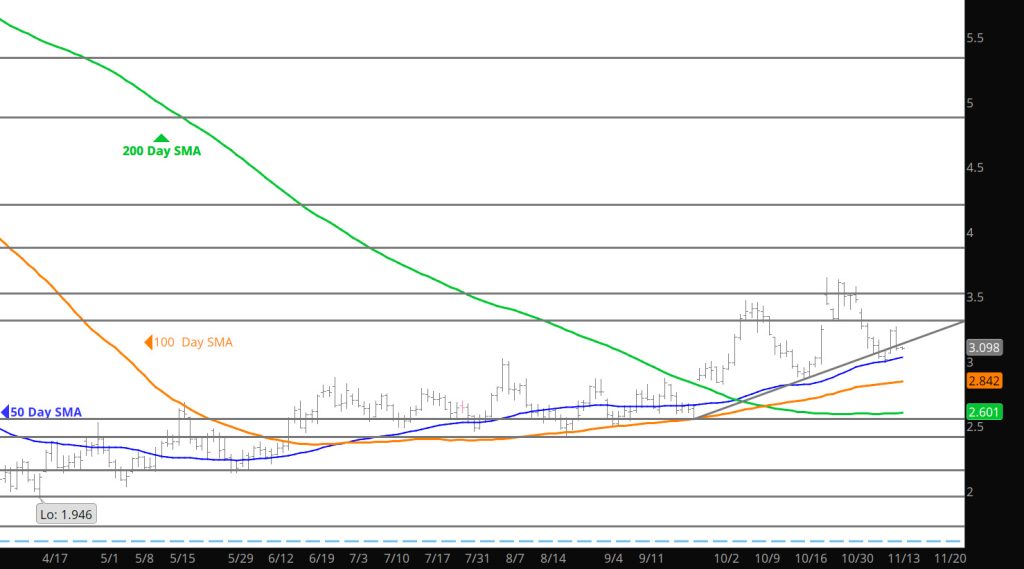The image size is (1024, 569).
Task: Select the 100 Day SMA text label
Action: click(194, 343)
